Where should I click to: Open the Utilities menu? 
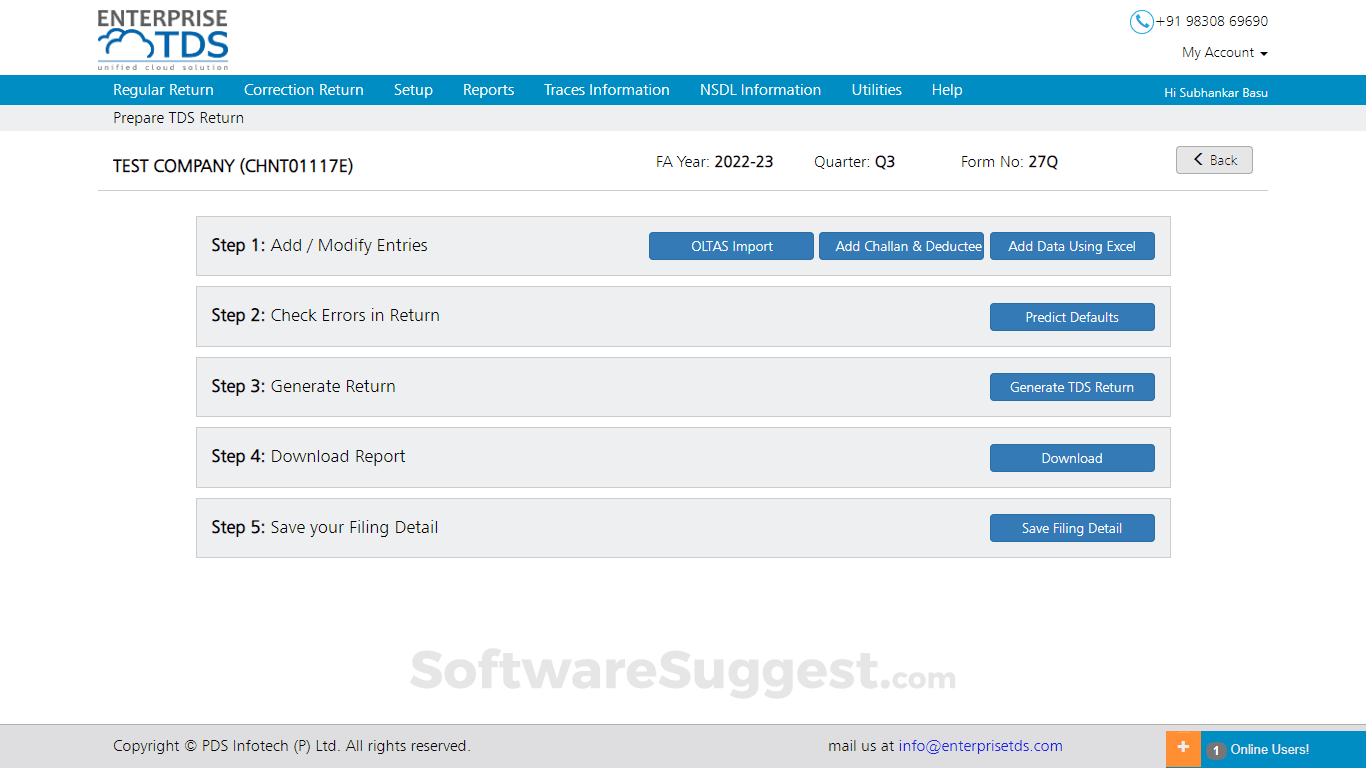876,89
